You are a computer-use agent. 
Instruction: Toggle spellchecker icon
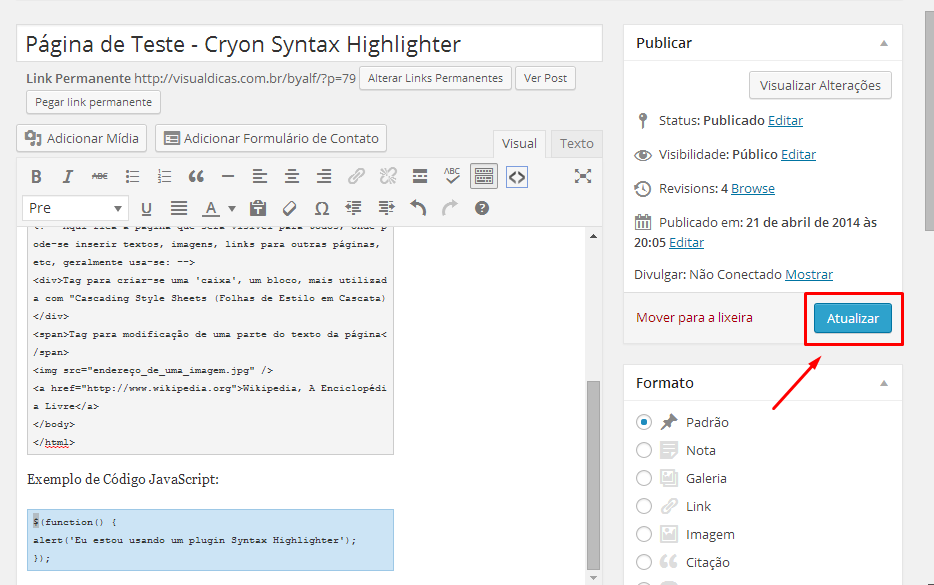(x=452, y=176)
